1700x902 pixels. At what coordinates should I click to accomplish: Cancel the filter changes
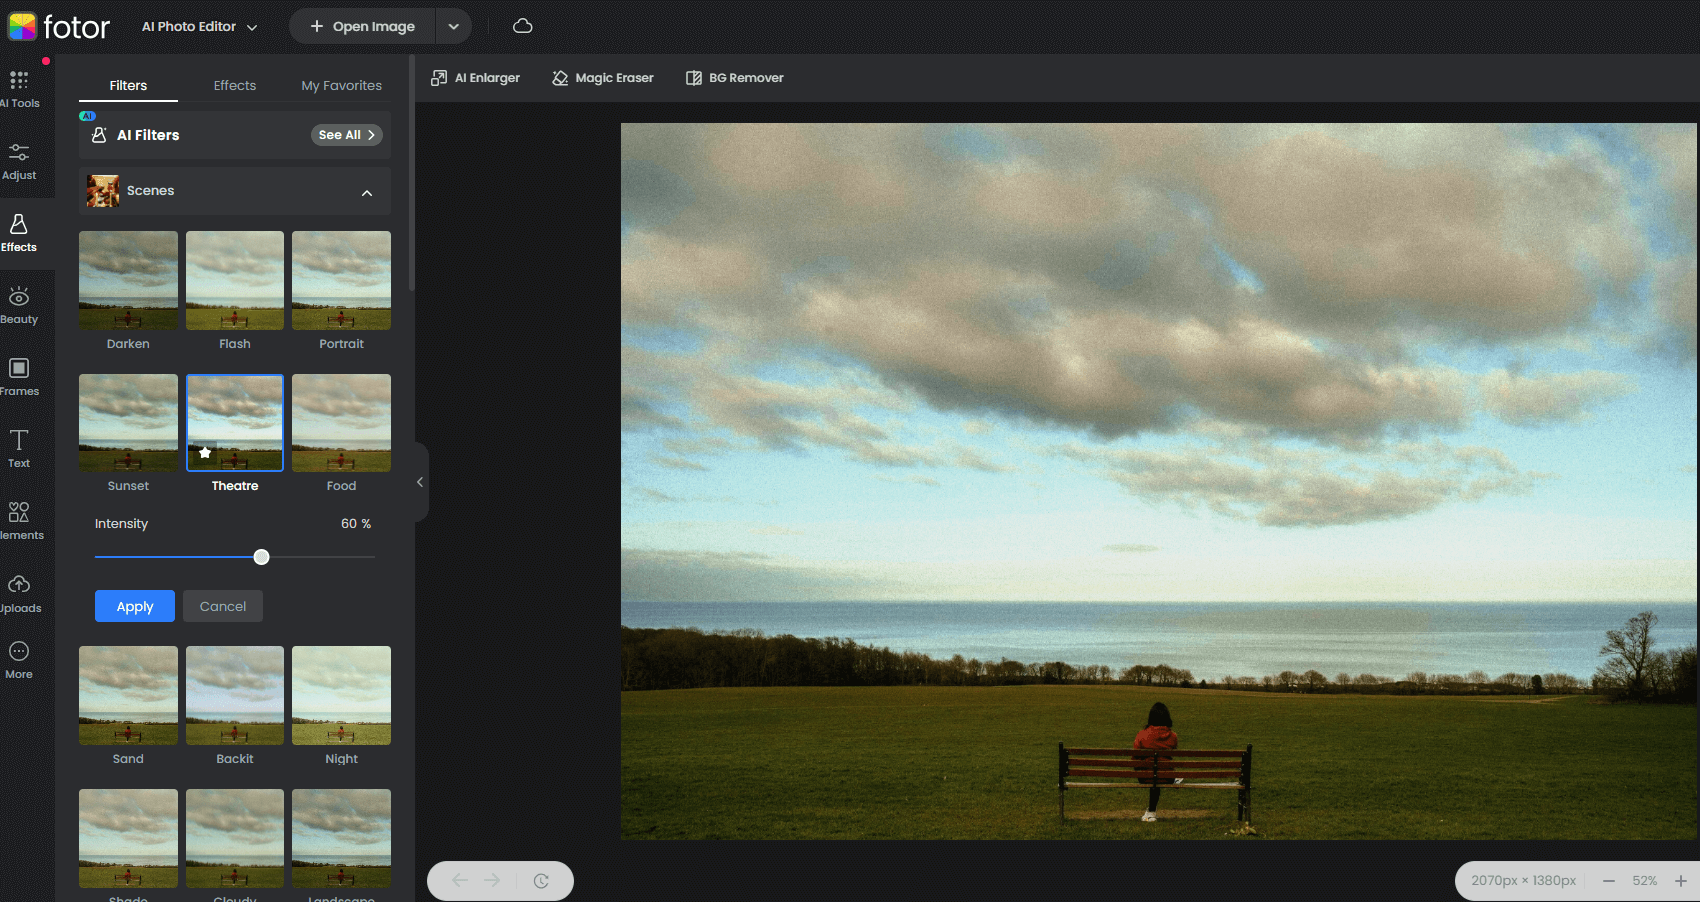[x=223, y=606]
